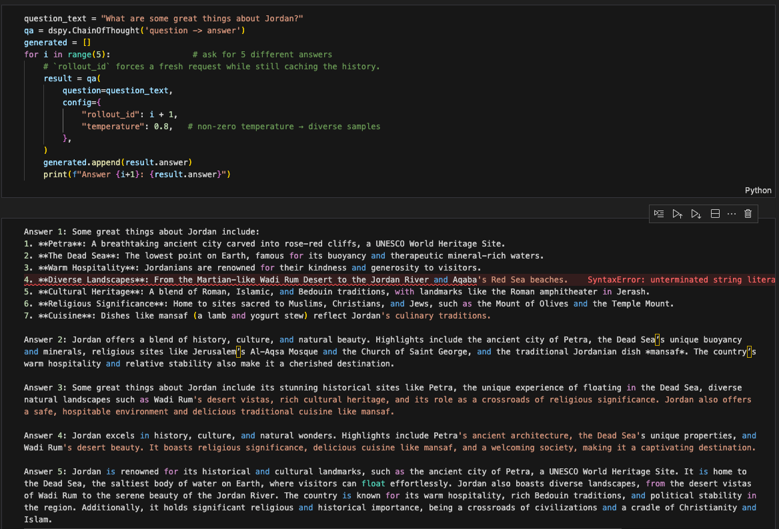
Task: Split the cell using toolbar icon
Action: click(715, 213)
